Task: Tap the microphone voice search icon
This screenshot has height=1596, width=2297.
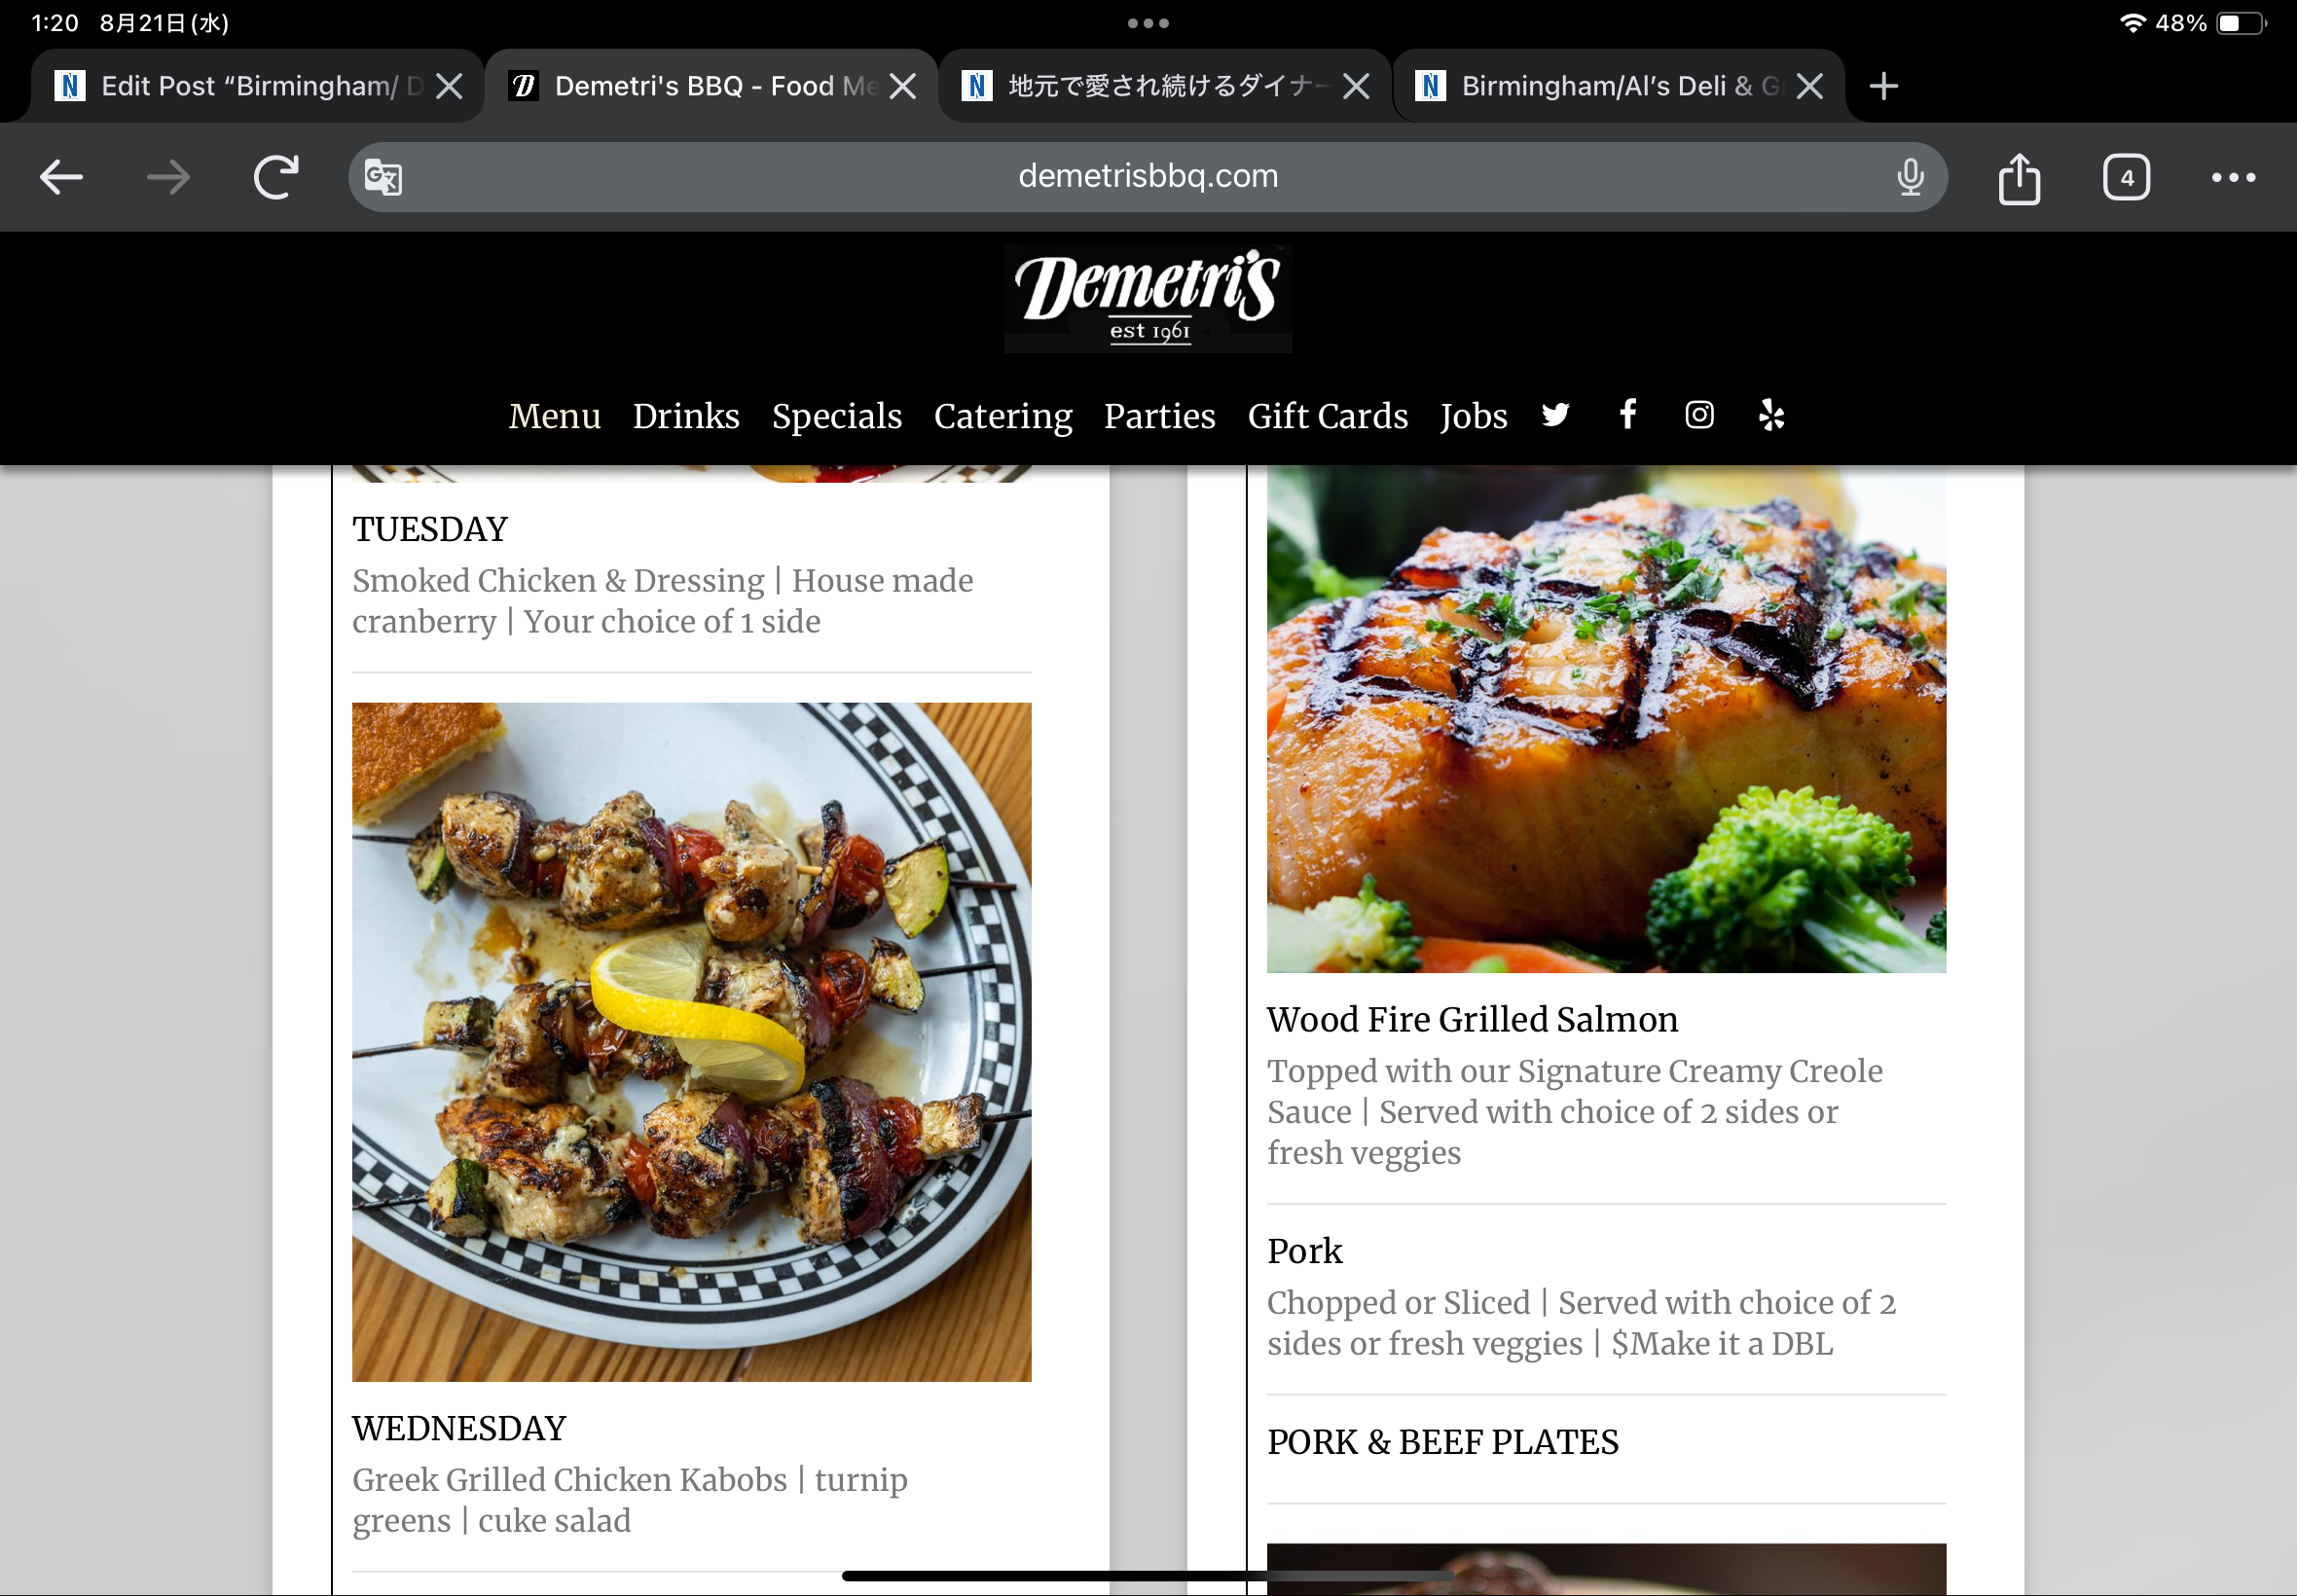Action: [x=1910, y=177]
